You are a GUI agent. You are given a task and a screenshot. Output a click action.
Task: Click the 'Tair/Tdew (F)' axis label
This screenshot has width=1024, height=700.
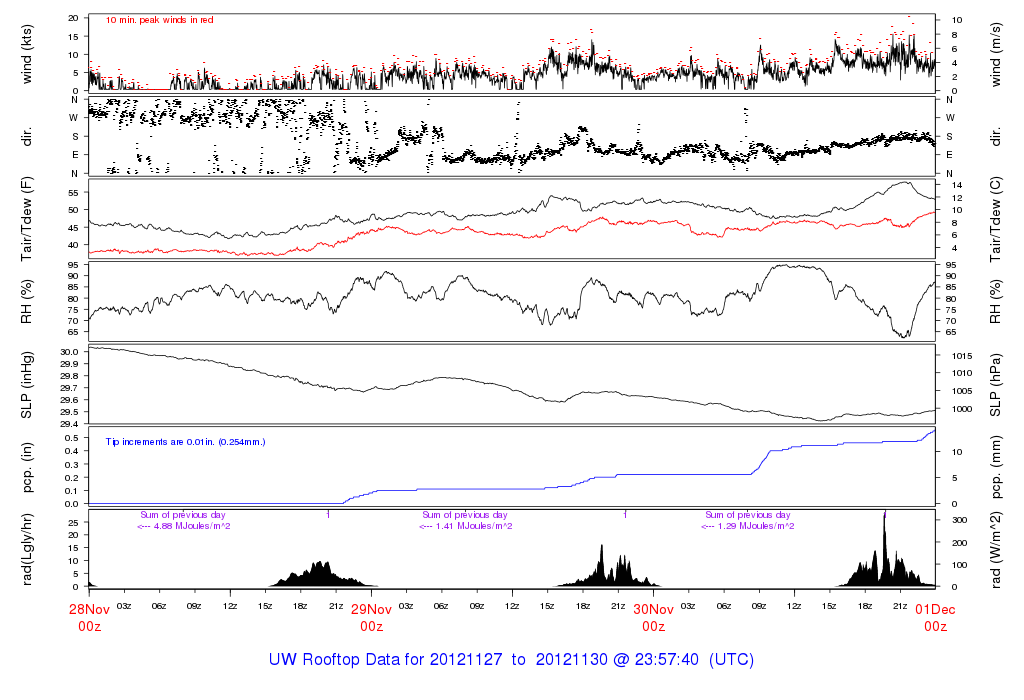coord(27,219)
